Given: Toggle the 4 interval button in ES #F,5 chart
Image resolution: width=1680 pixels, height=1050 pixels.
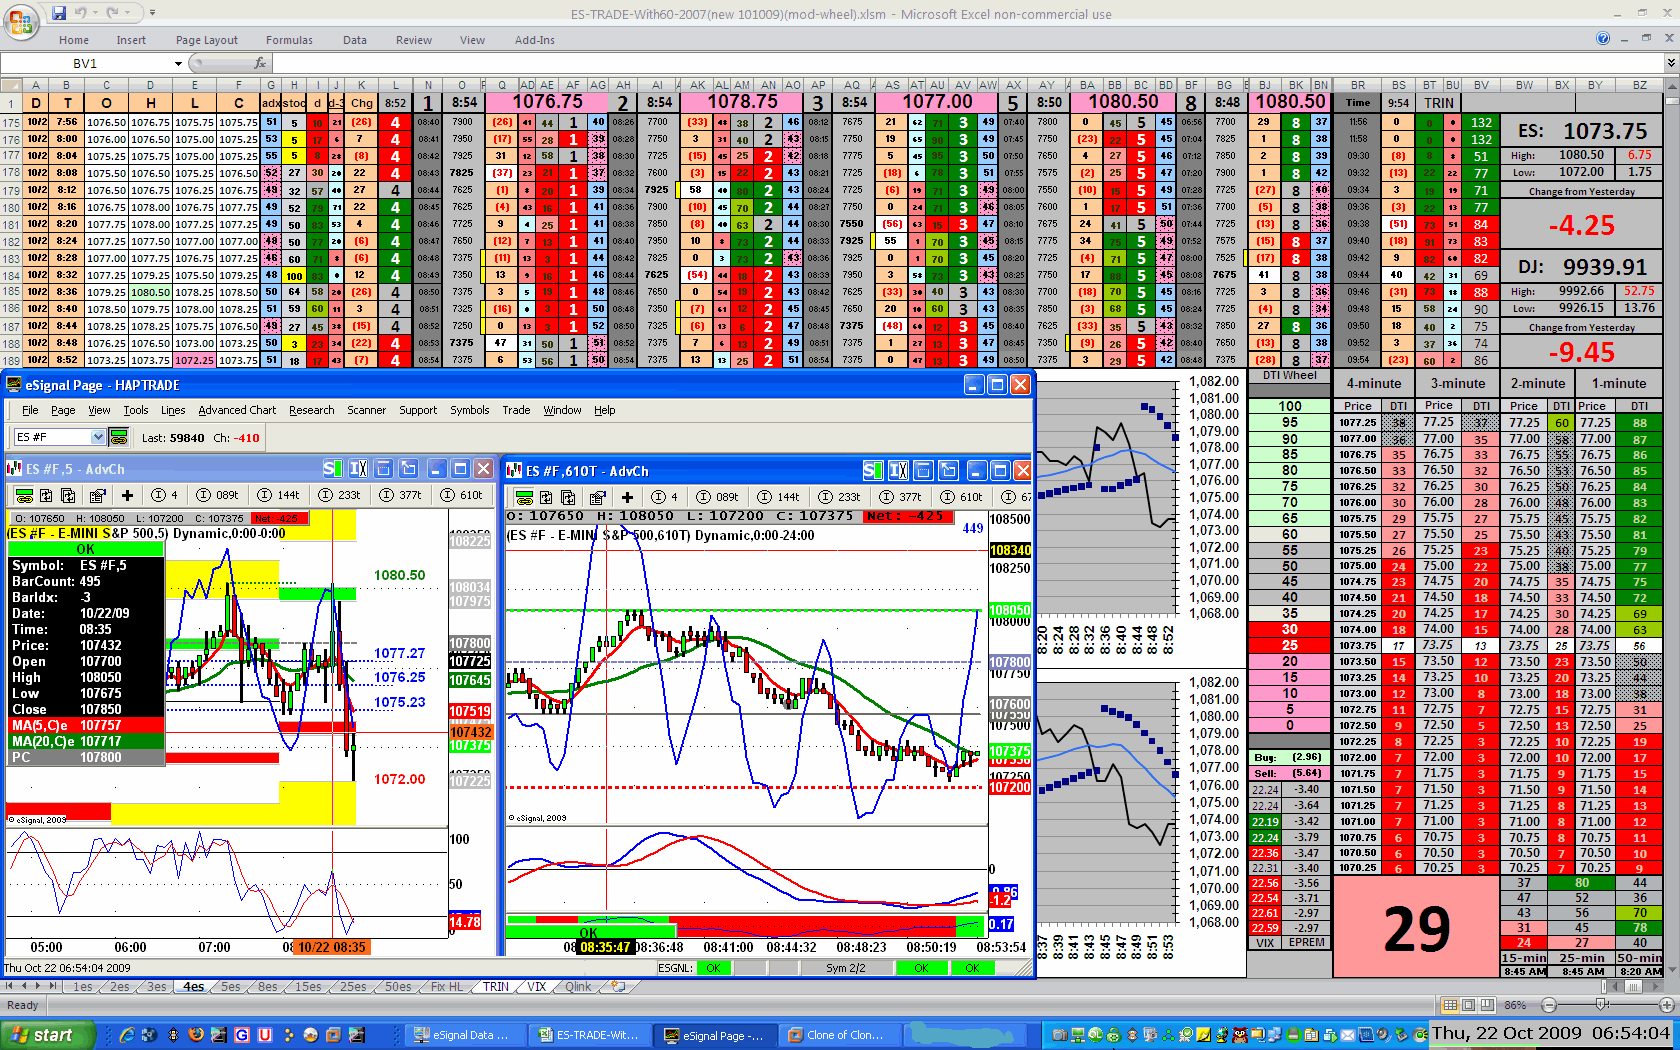Looking at the screenshot, I should [x=164, y=495].
